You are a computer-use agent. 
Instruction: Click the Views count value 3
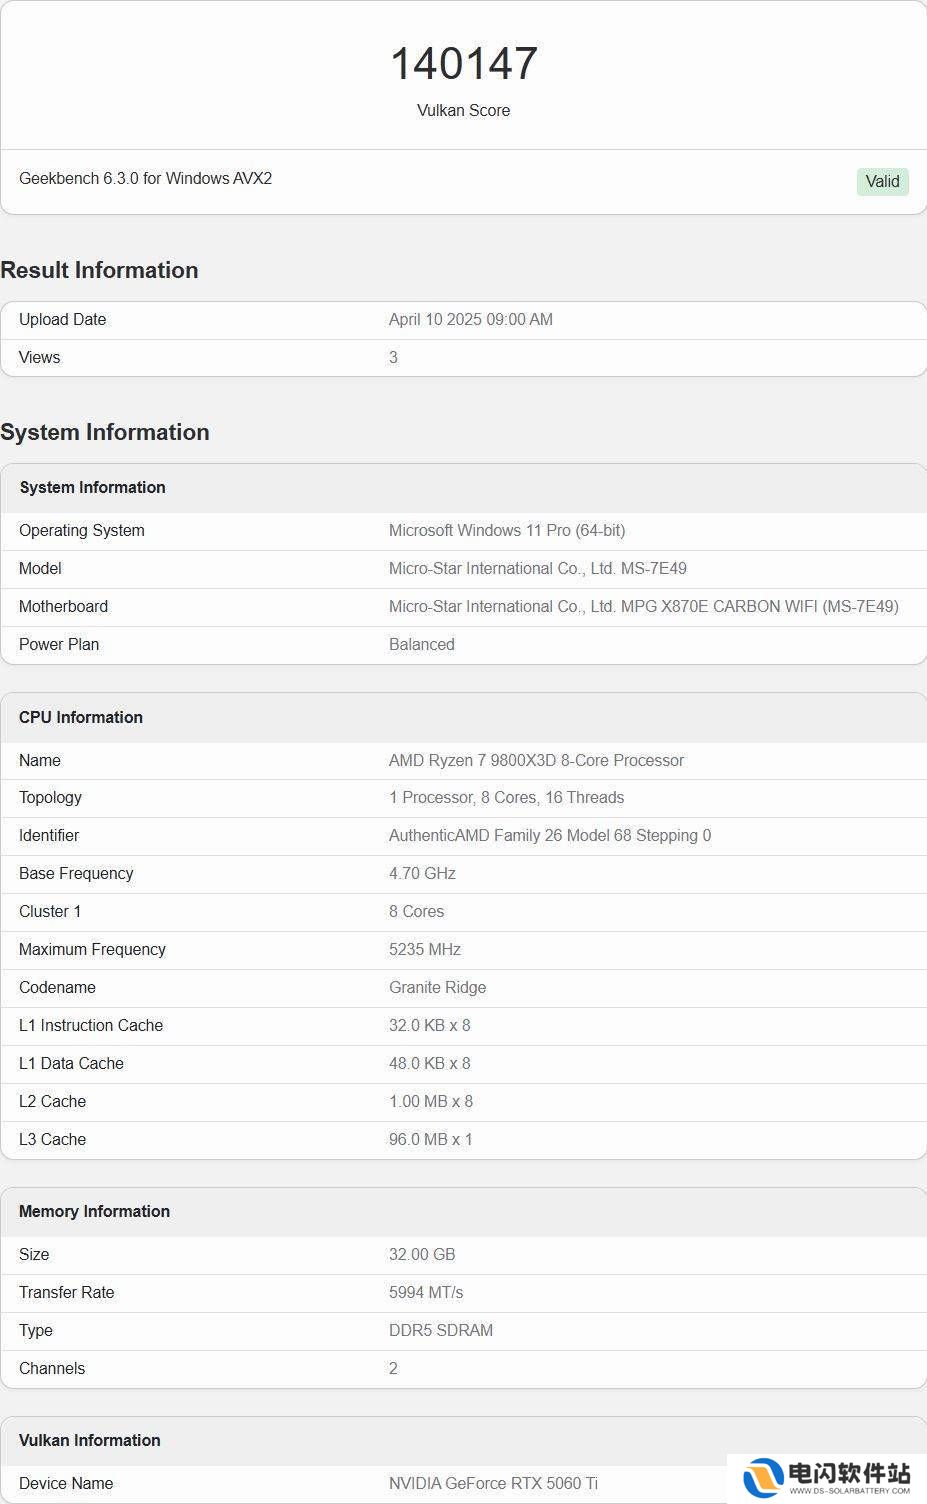393,358
